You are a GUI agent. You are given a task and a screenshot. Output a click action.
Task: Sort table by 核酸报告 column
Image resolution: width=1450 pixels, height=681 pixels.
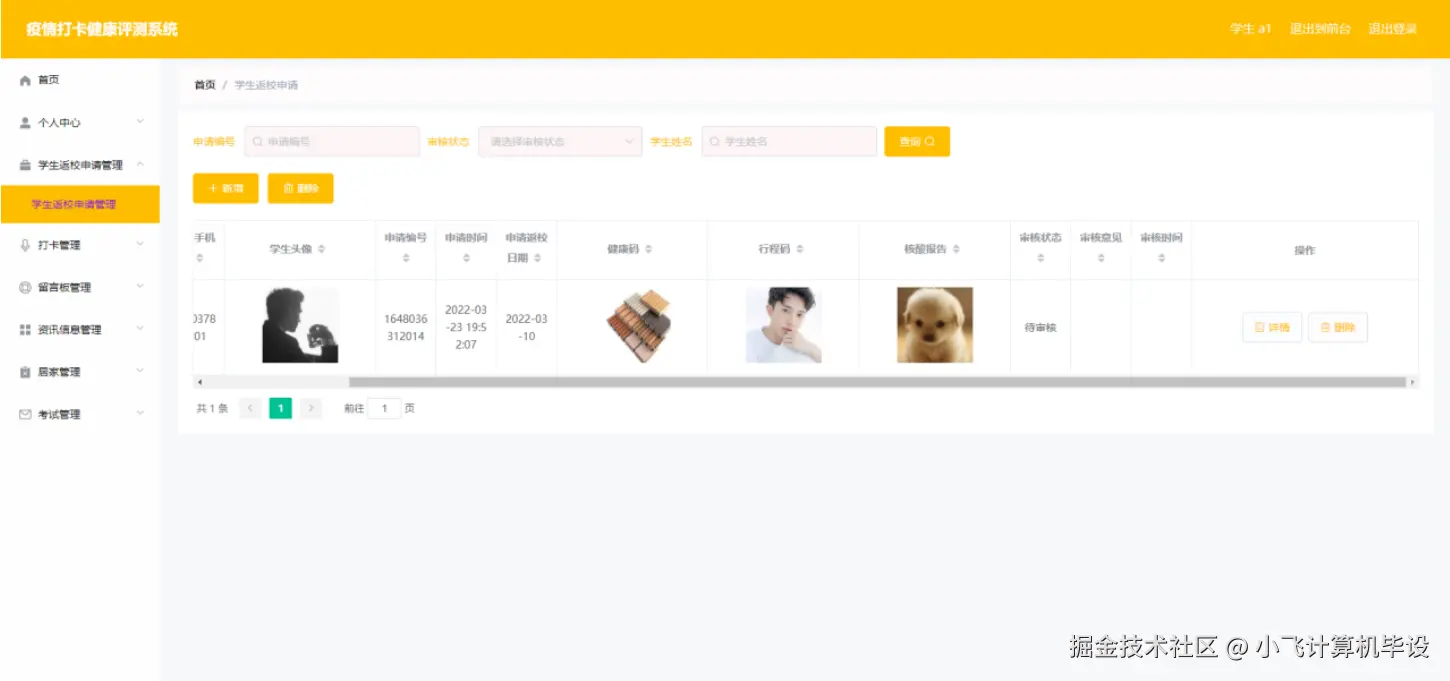pyautogui.click(x=956, y=249)
